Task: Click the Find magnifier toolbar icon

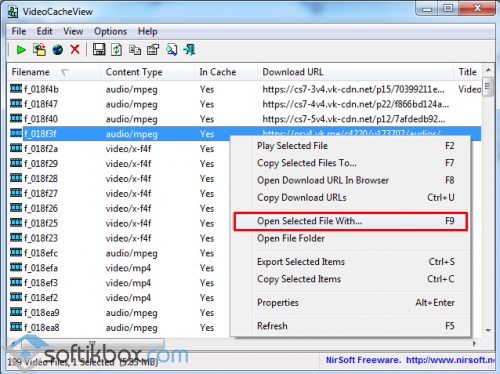Action: click(171, 50)
